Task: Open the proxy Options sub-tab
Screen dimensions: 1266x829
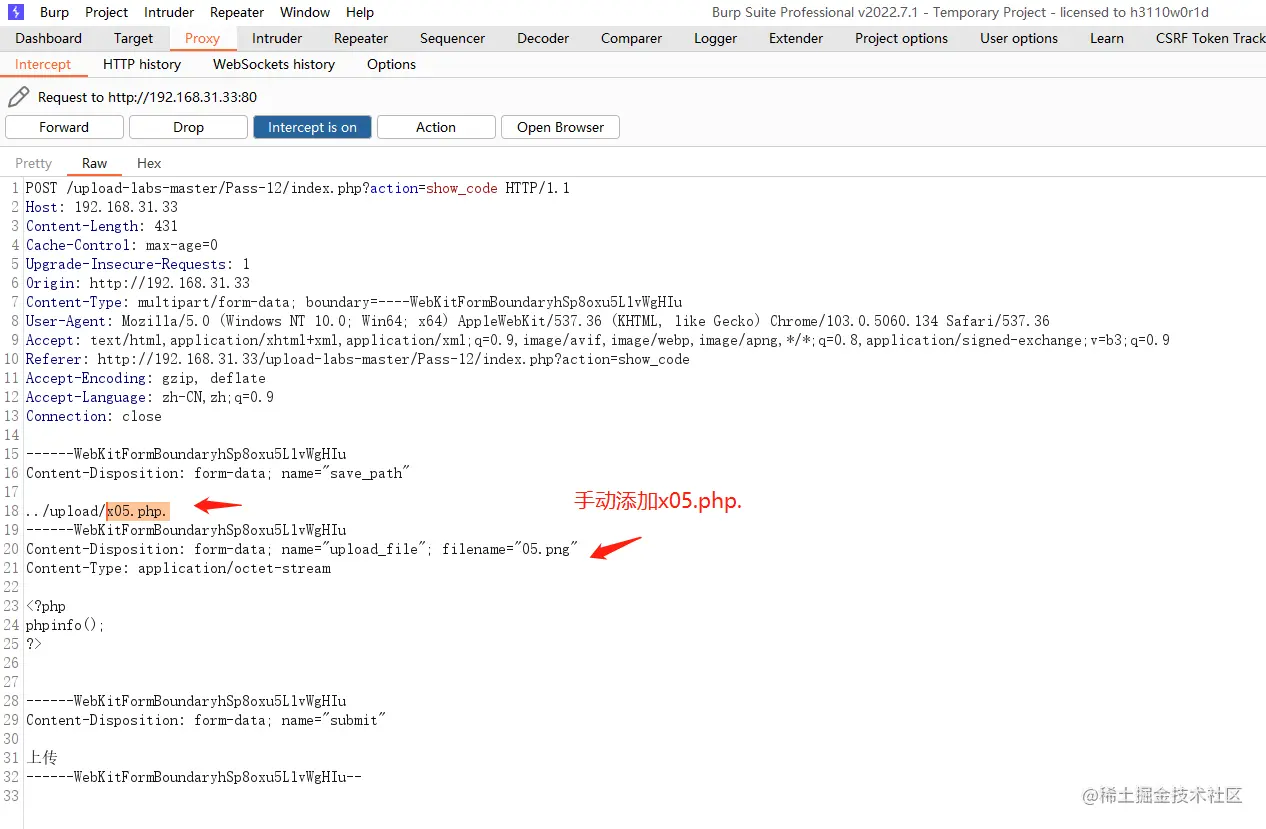Action: 391,64
